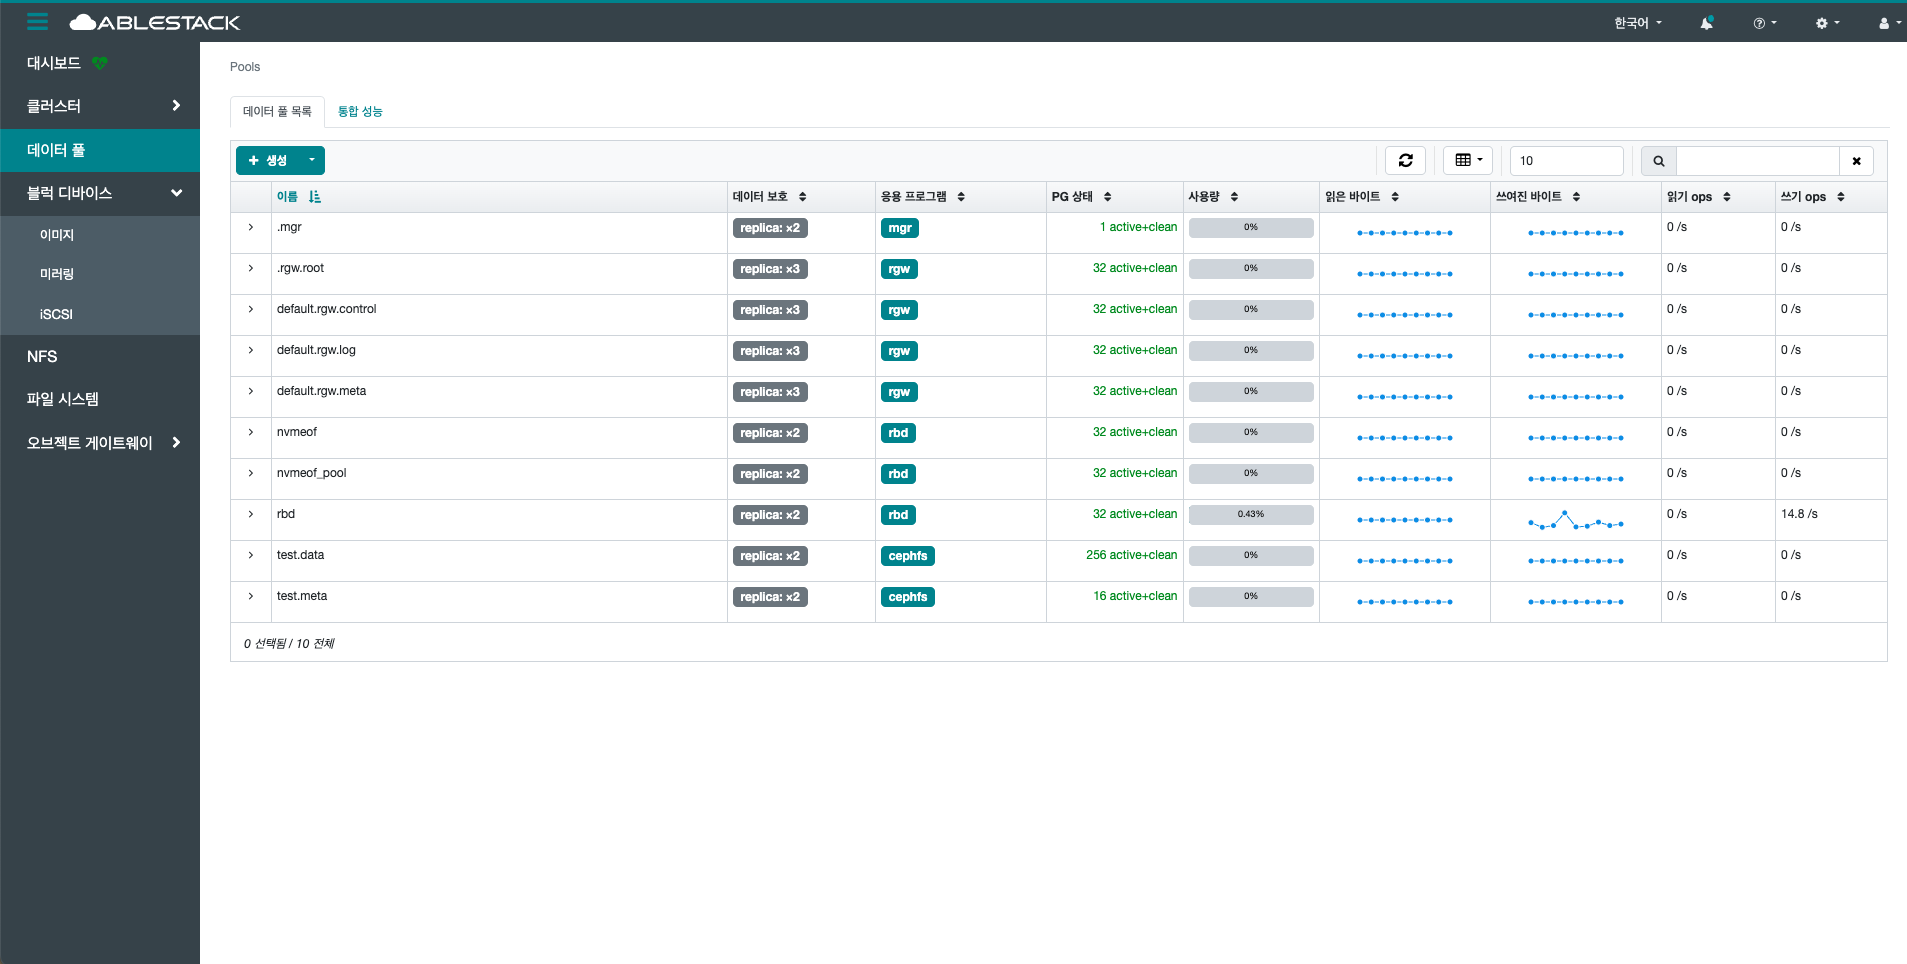Open the settings gear menu
Image resolution: width=1907 pixels, height=964 pixels.
(x=1827, y=23)
